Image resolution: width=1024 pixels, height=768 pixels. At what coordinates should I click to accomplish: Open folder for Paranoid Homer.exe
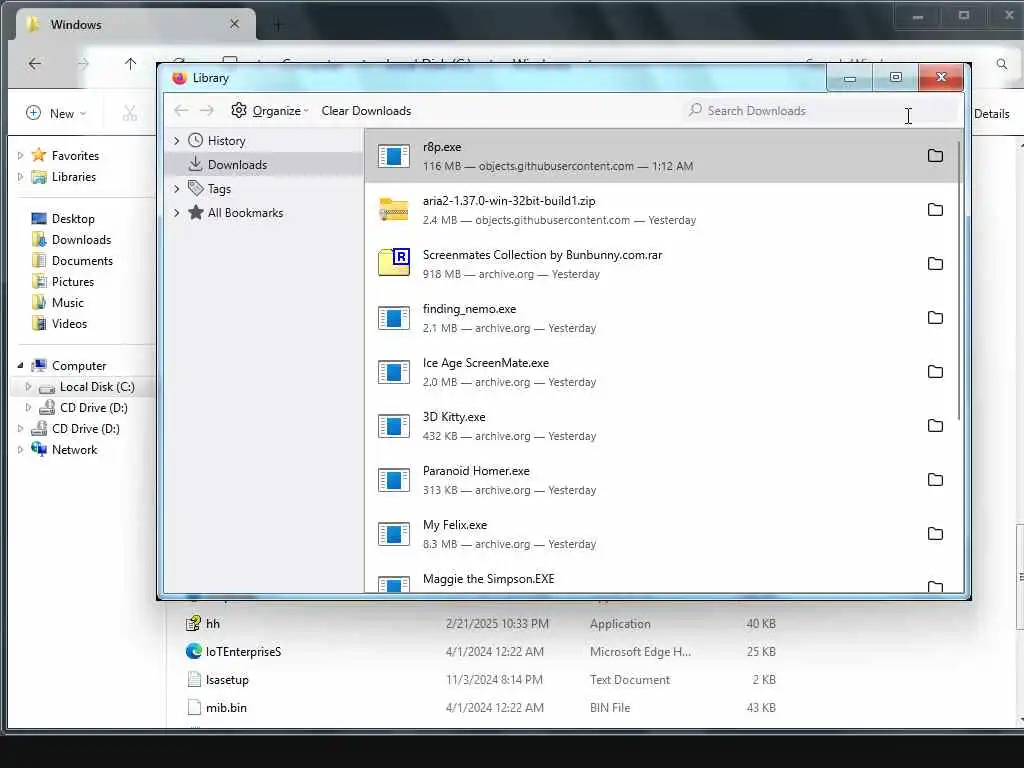tap(935, 480)
